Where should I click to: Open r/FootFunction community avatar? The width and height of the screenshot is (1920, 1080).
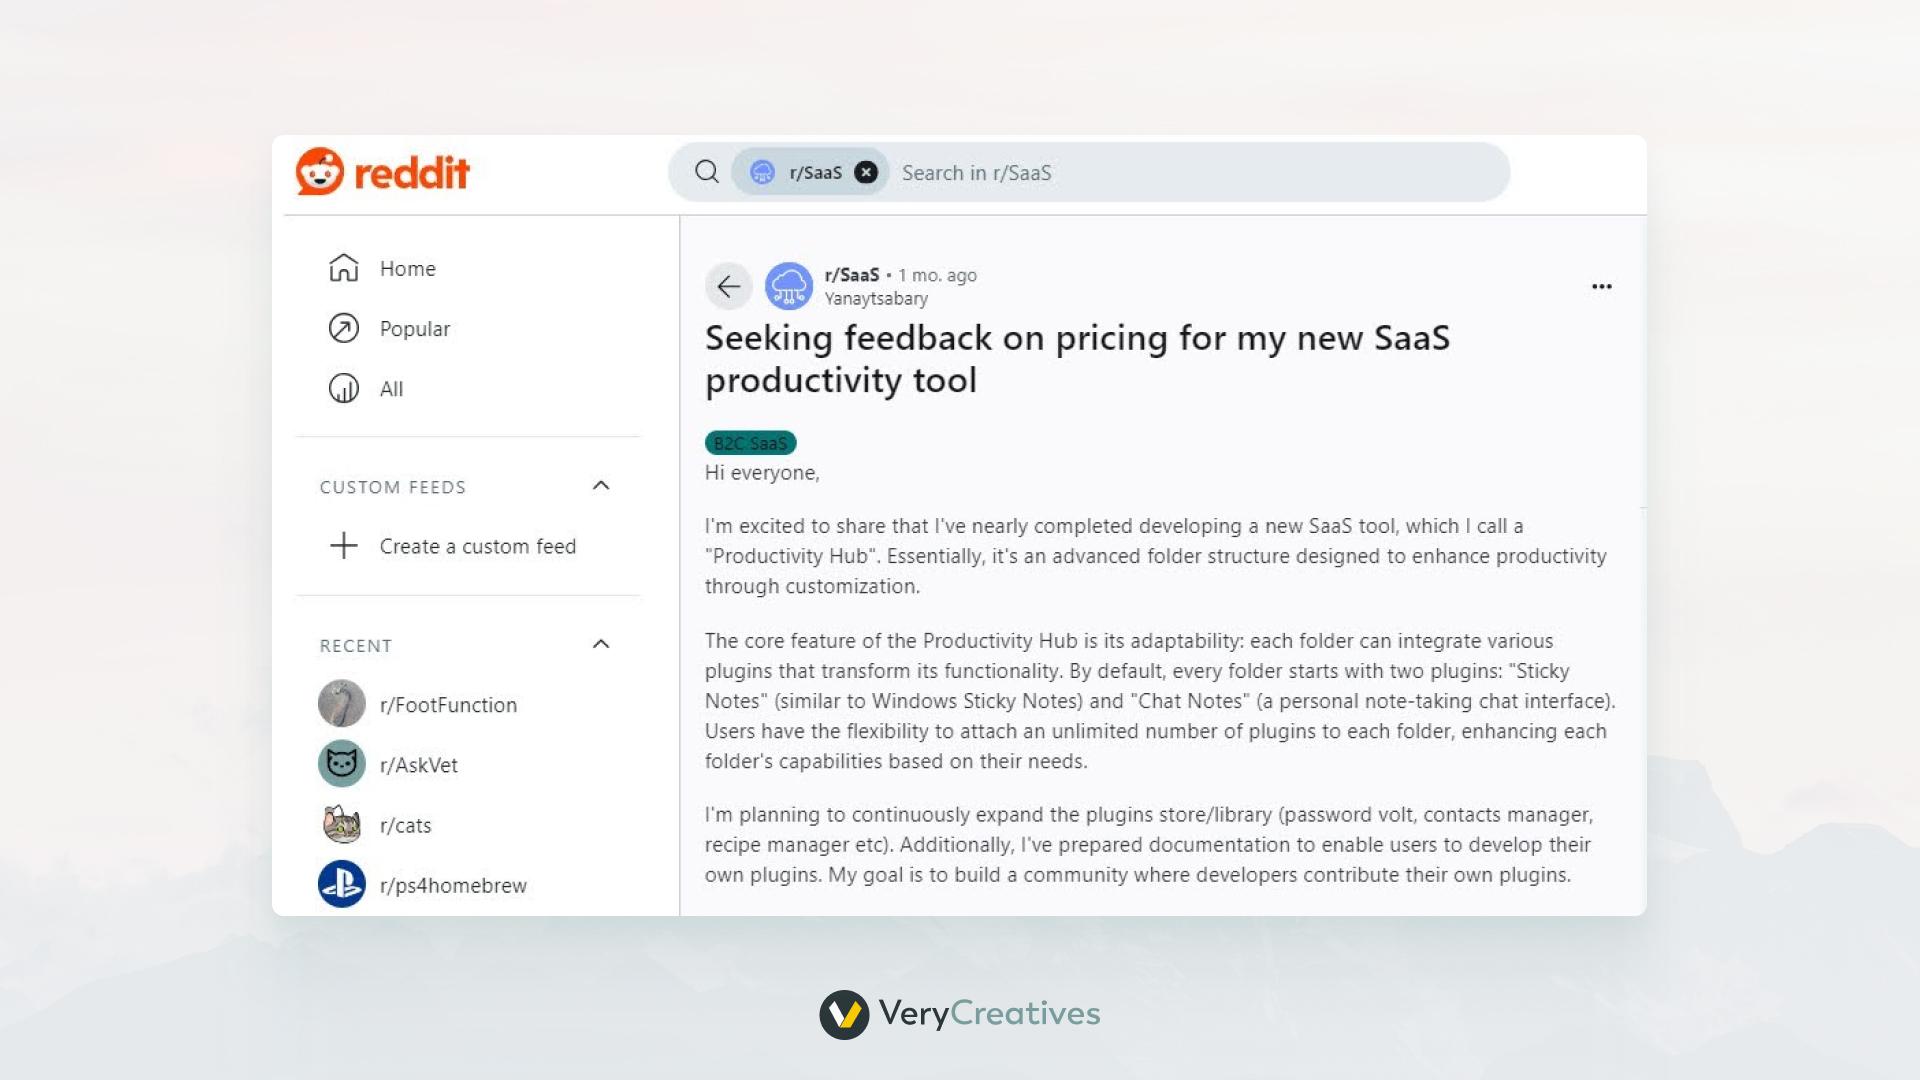point(342,704)
